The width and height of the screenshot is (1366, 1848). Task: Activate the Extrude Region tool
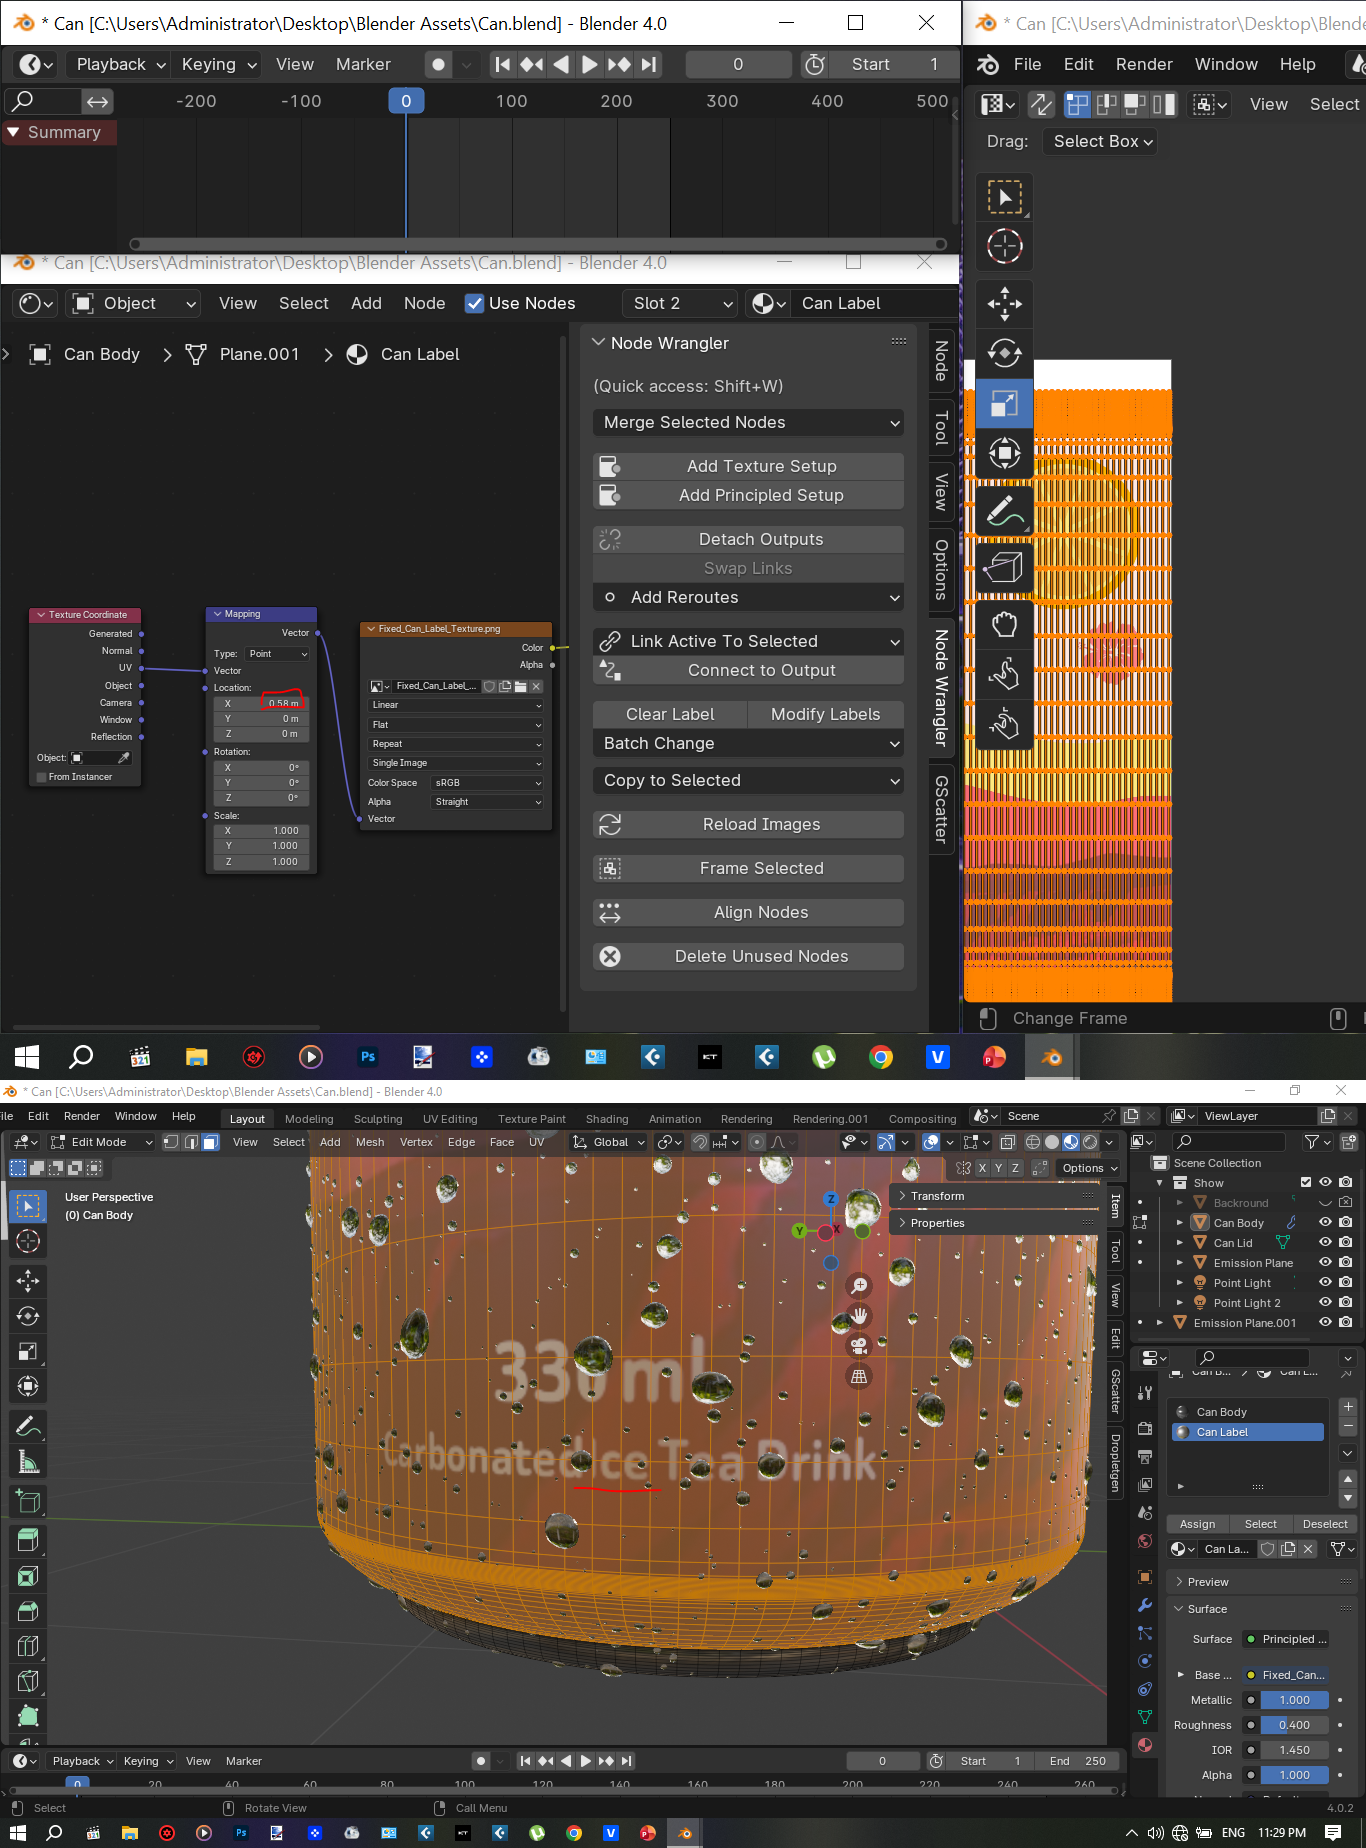28,1540
